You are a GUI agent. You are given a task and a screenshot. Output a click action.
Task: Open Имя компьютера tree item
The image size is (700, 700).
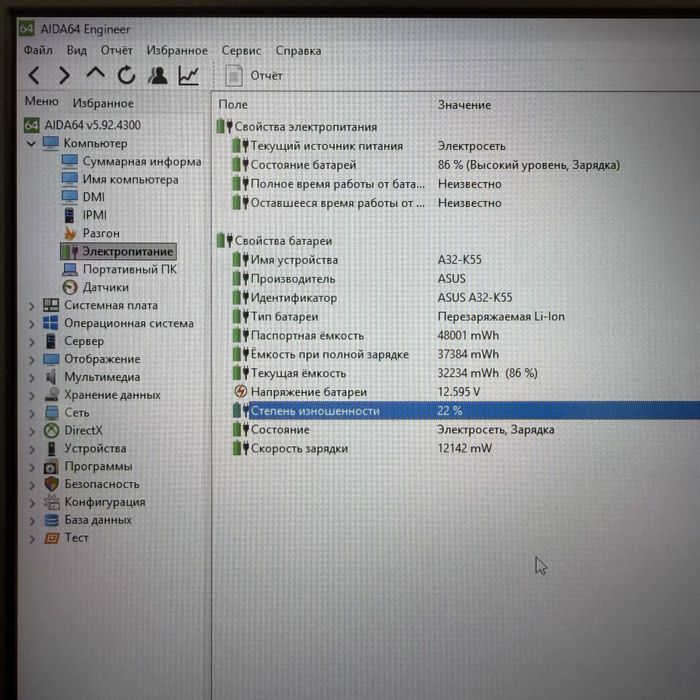click(120, 179)
